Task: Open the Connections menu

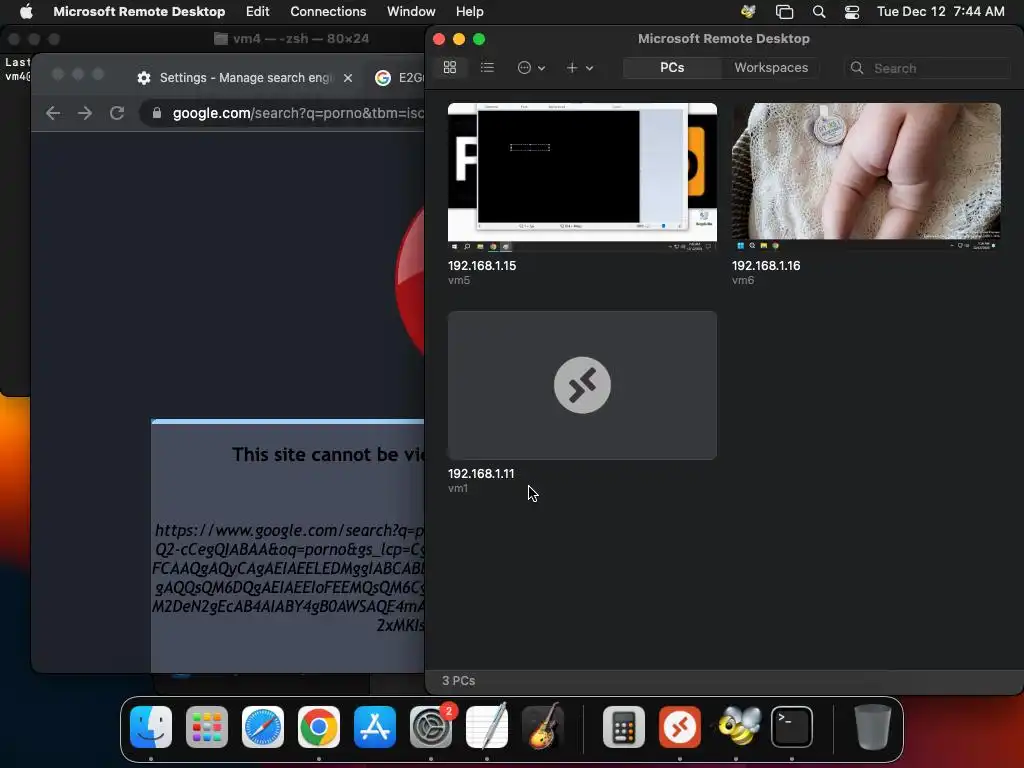Action: (328, 11)
